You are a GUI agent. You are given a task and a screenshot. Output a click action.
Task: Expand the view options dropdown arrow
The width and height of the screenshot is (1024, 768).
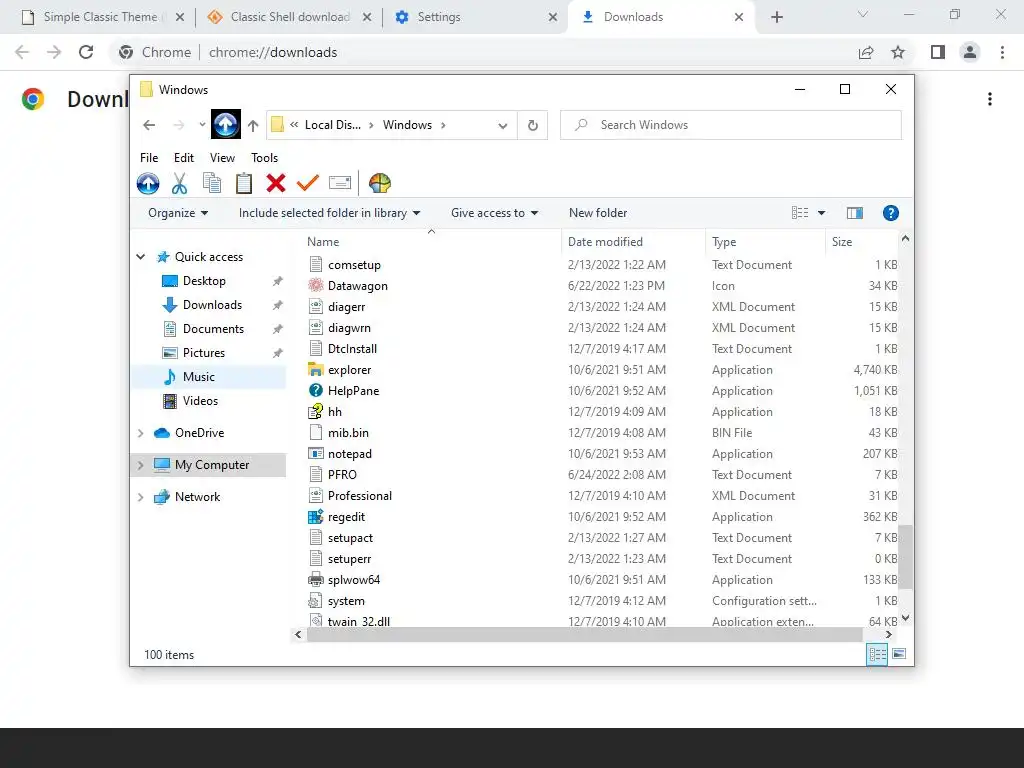(822, 213)
